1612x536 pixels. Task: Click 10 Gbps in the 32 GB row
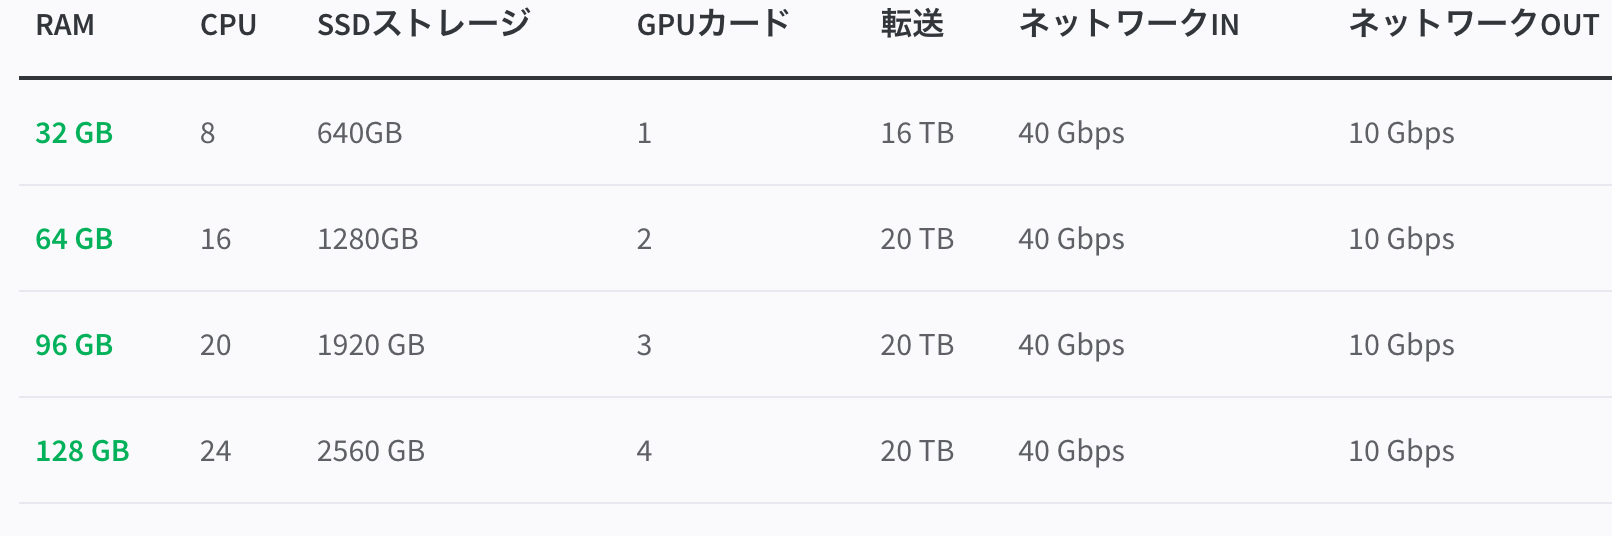point(1401,133)
